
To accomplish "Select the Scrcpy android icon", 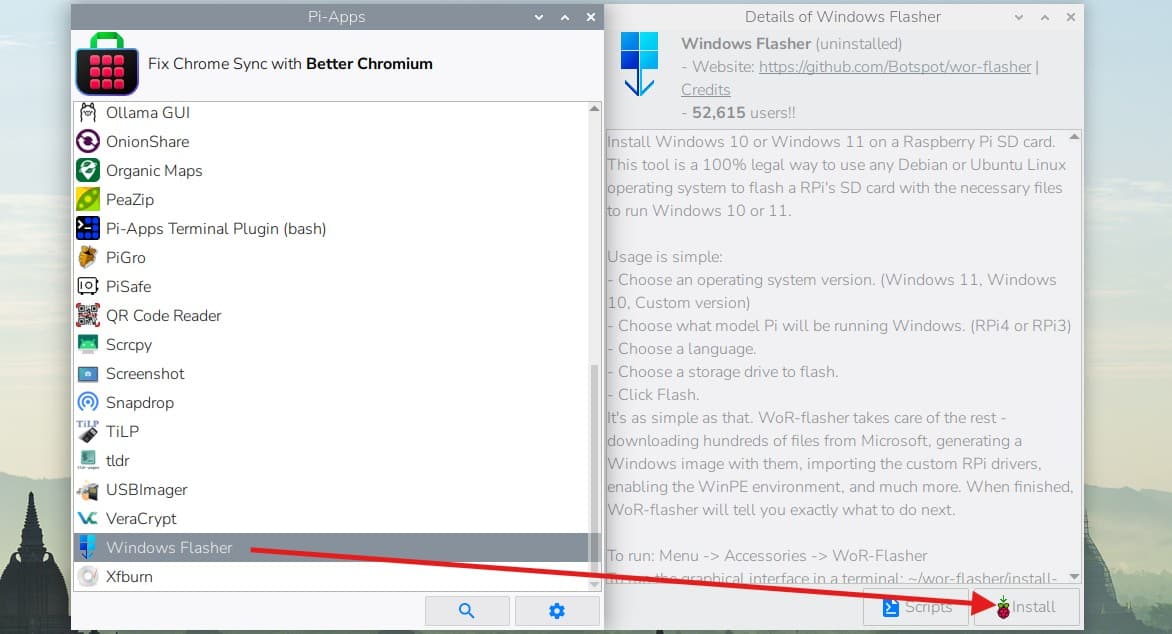I will point(88,344).
